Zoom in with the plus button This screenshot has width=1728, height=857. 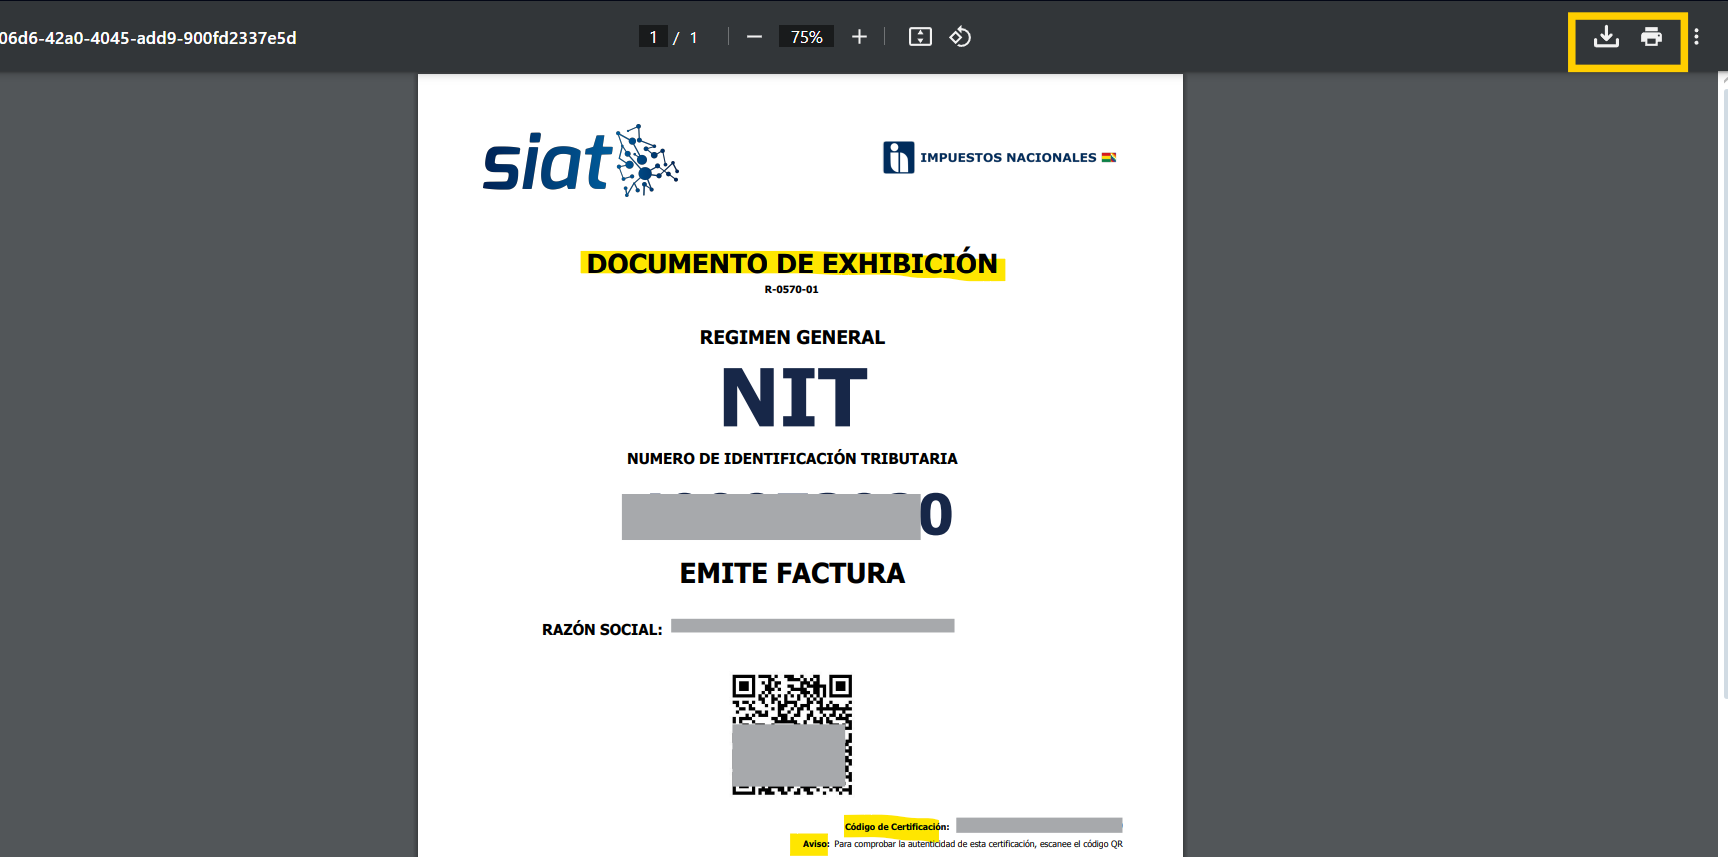point(859,37)
